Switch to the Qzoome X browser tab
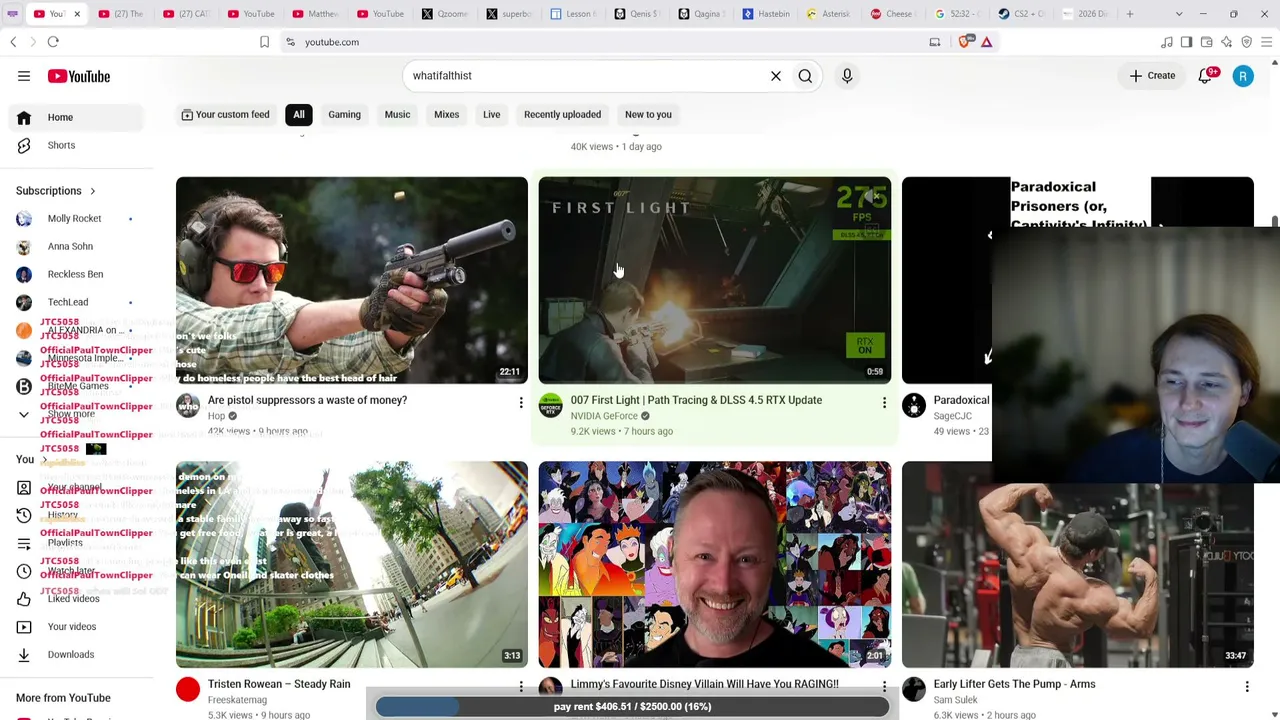This screenshot has height=720, width=1280. [x=446, y=14]
